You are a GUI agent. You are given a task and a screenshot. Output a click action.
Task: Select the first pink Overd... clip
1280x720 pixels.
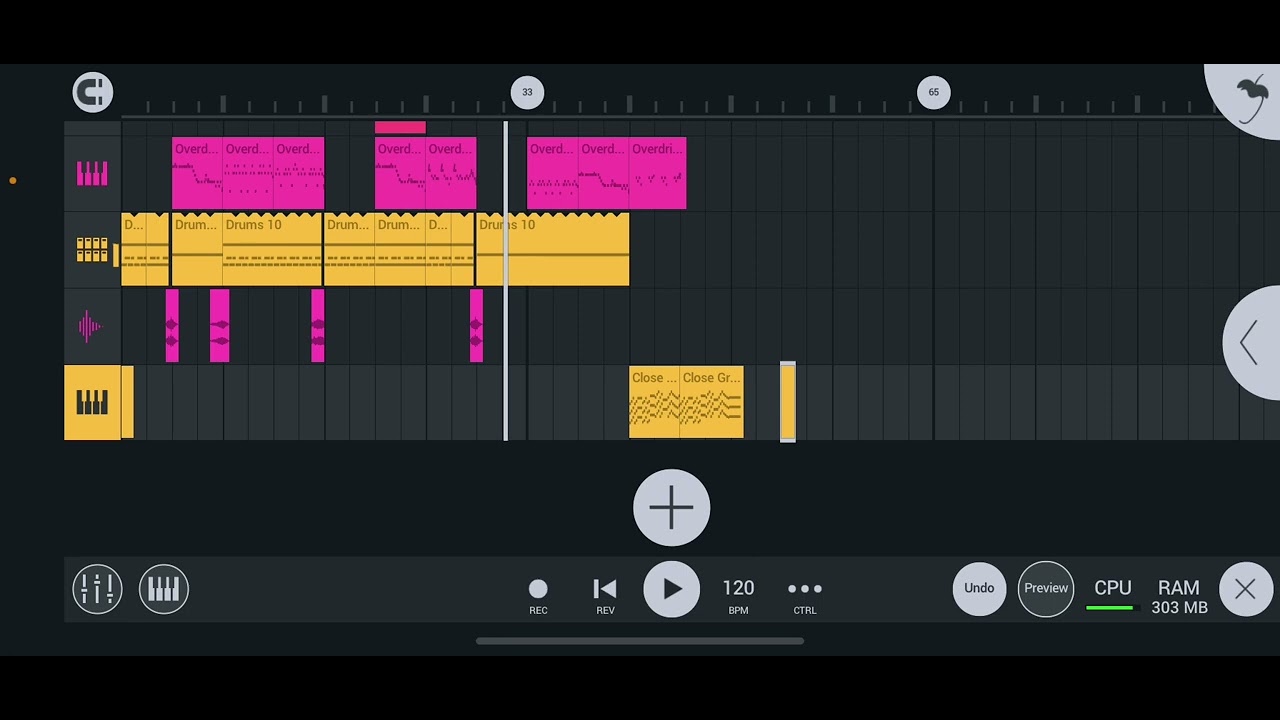click(x=197, y=173)
